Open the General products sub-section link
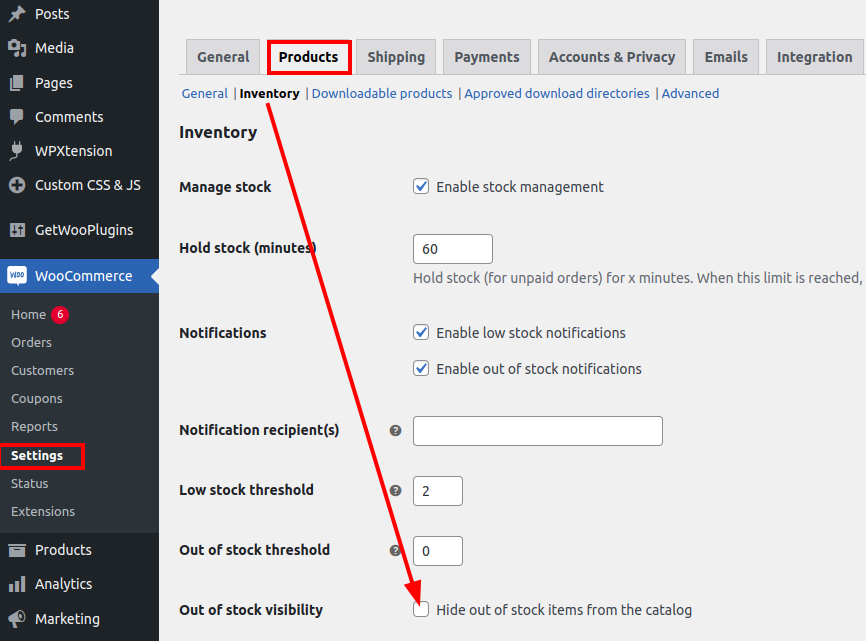This screenshot has height=641, width=866. tap(205, 93)
